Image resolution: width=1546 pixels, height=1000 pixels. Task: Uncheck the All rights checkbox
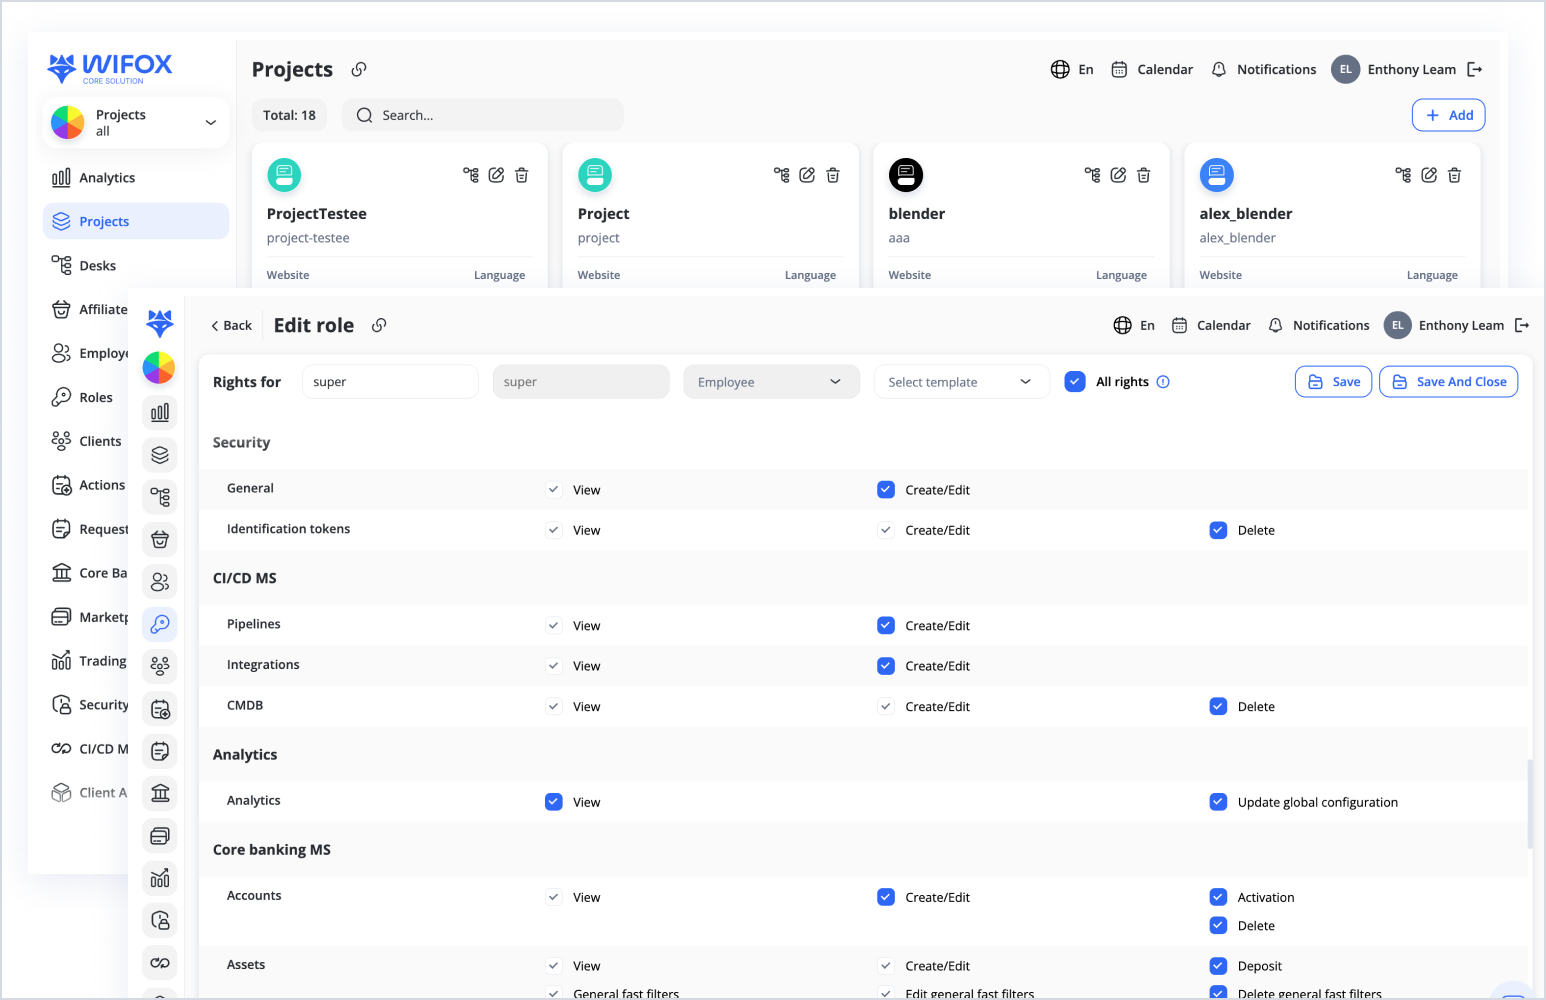(1075, 382)
